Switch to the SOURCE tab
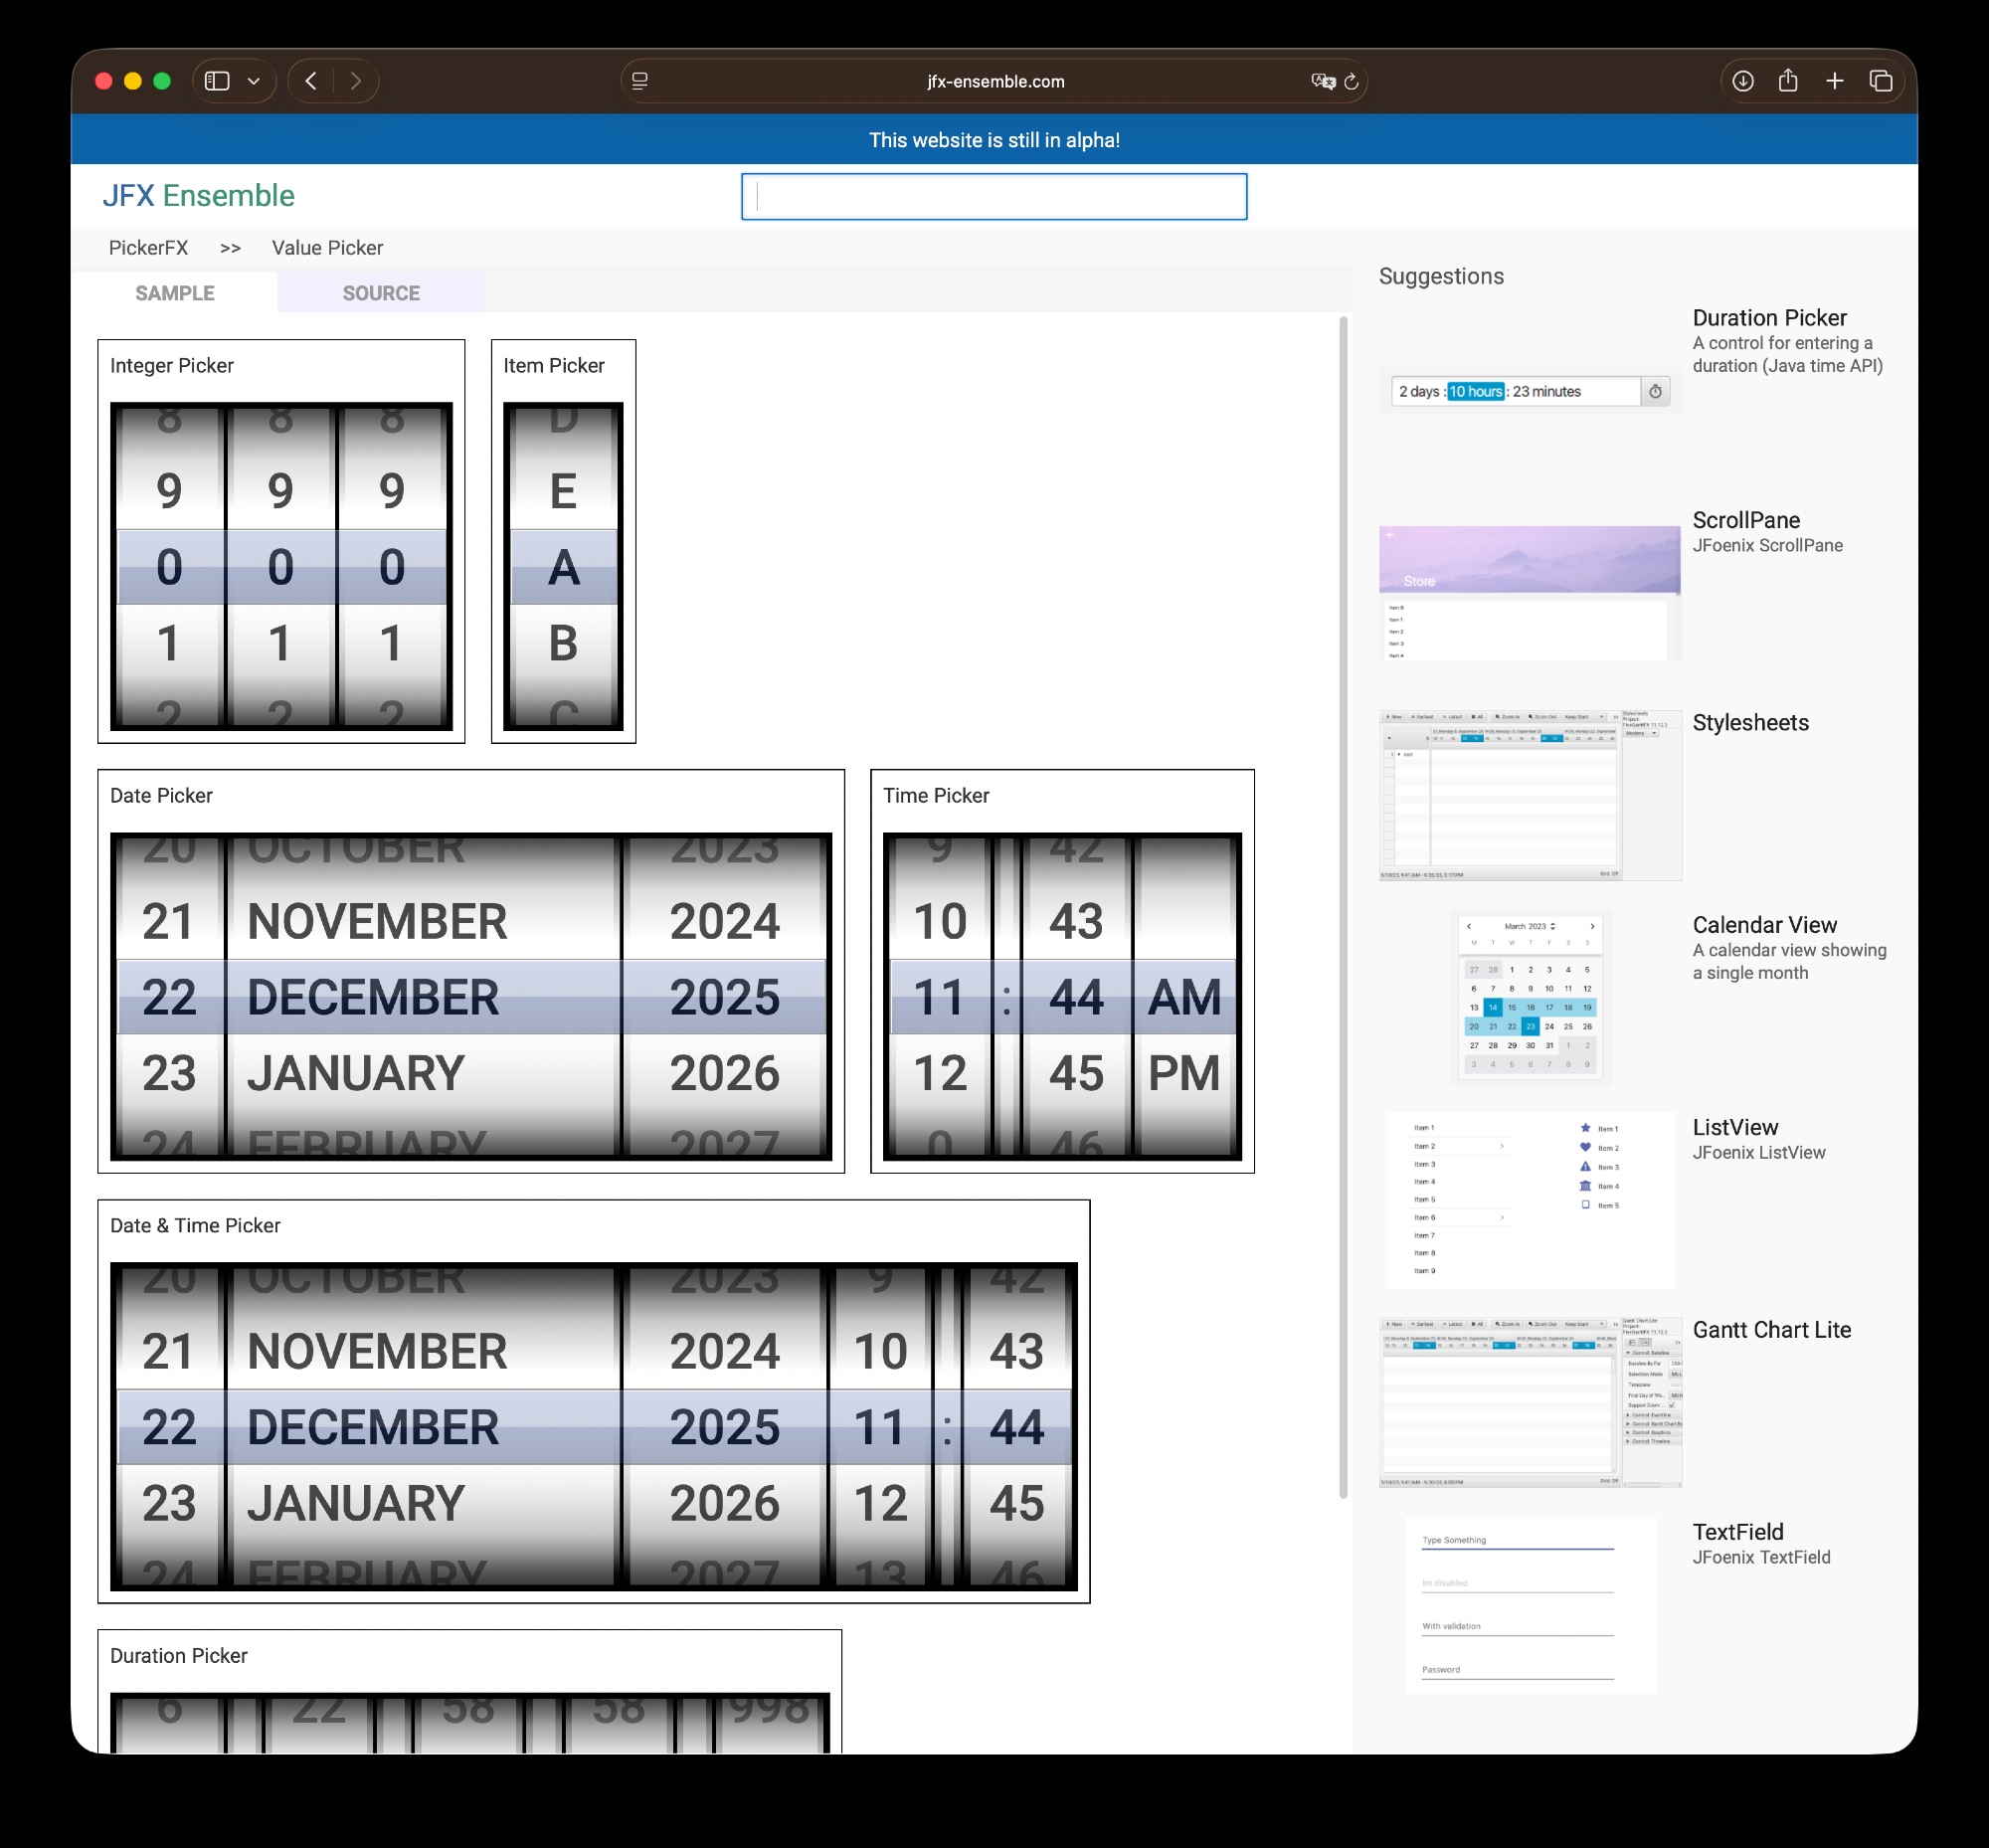1989x1848 pixels. pyautogui.click(x=381, y=293)
